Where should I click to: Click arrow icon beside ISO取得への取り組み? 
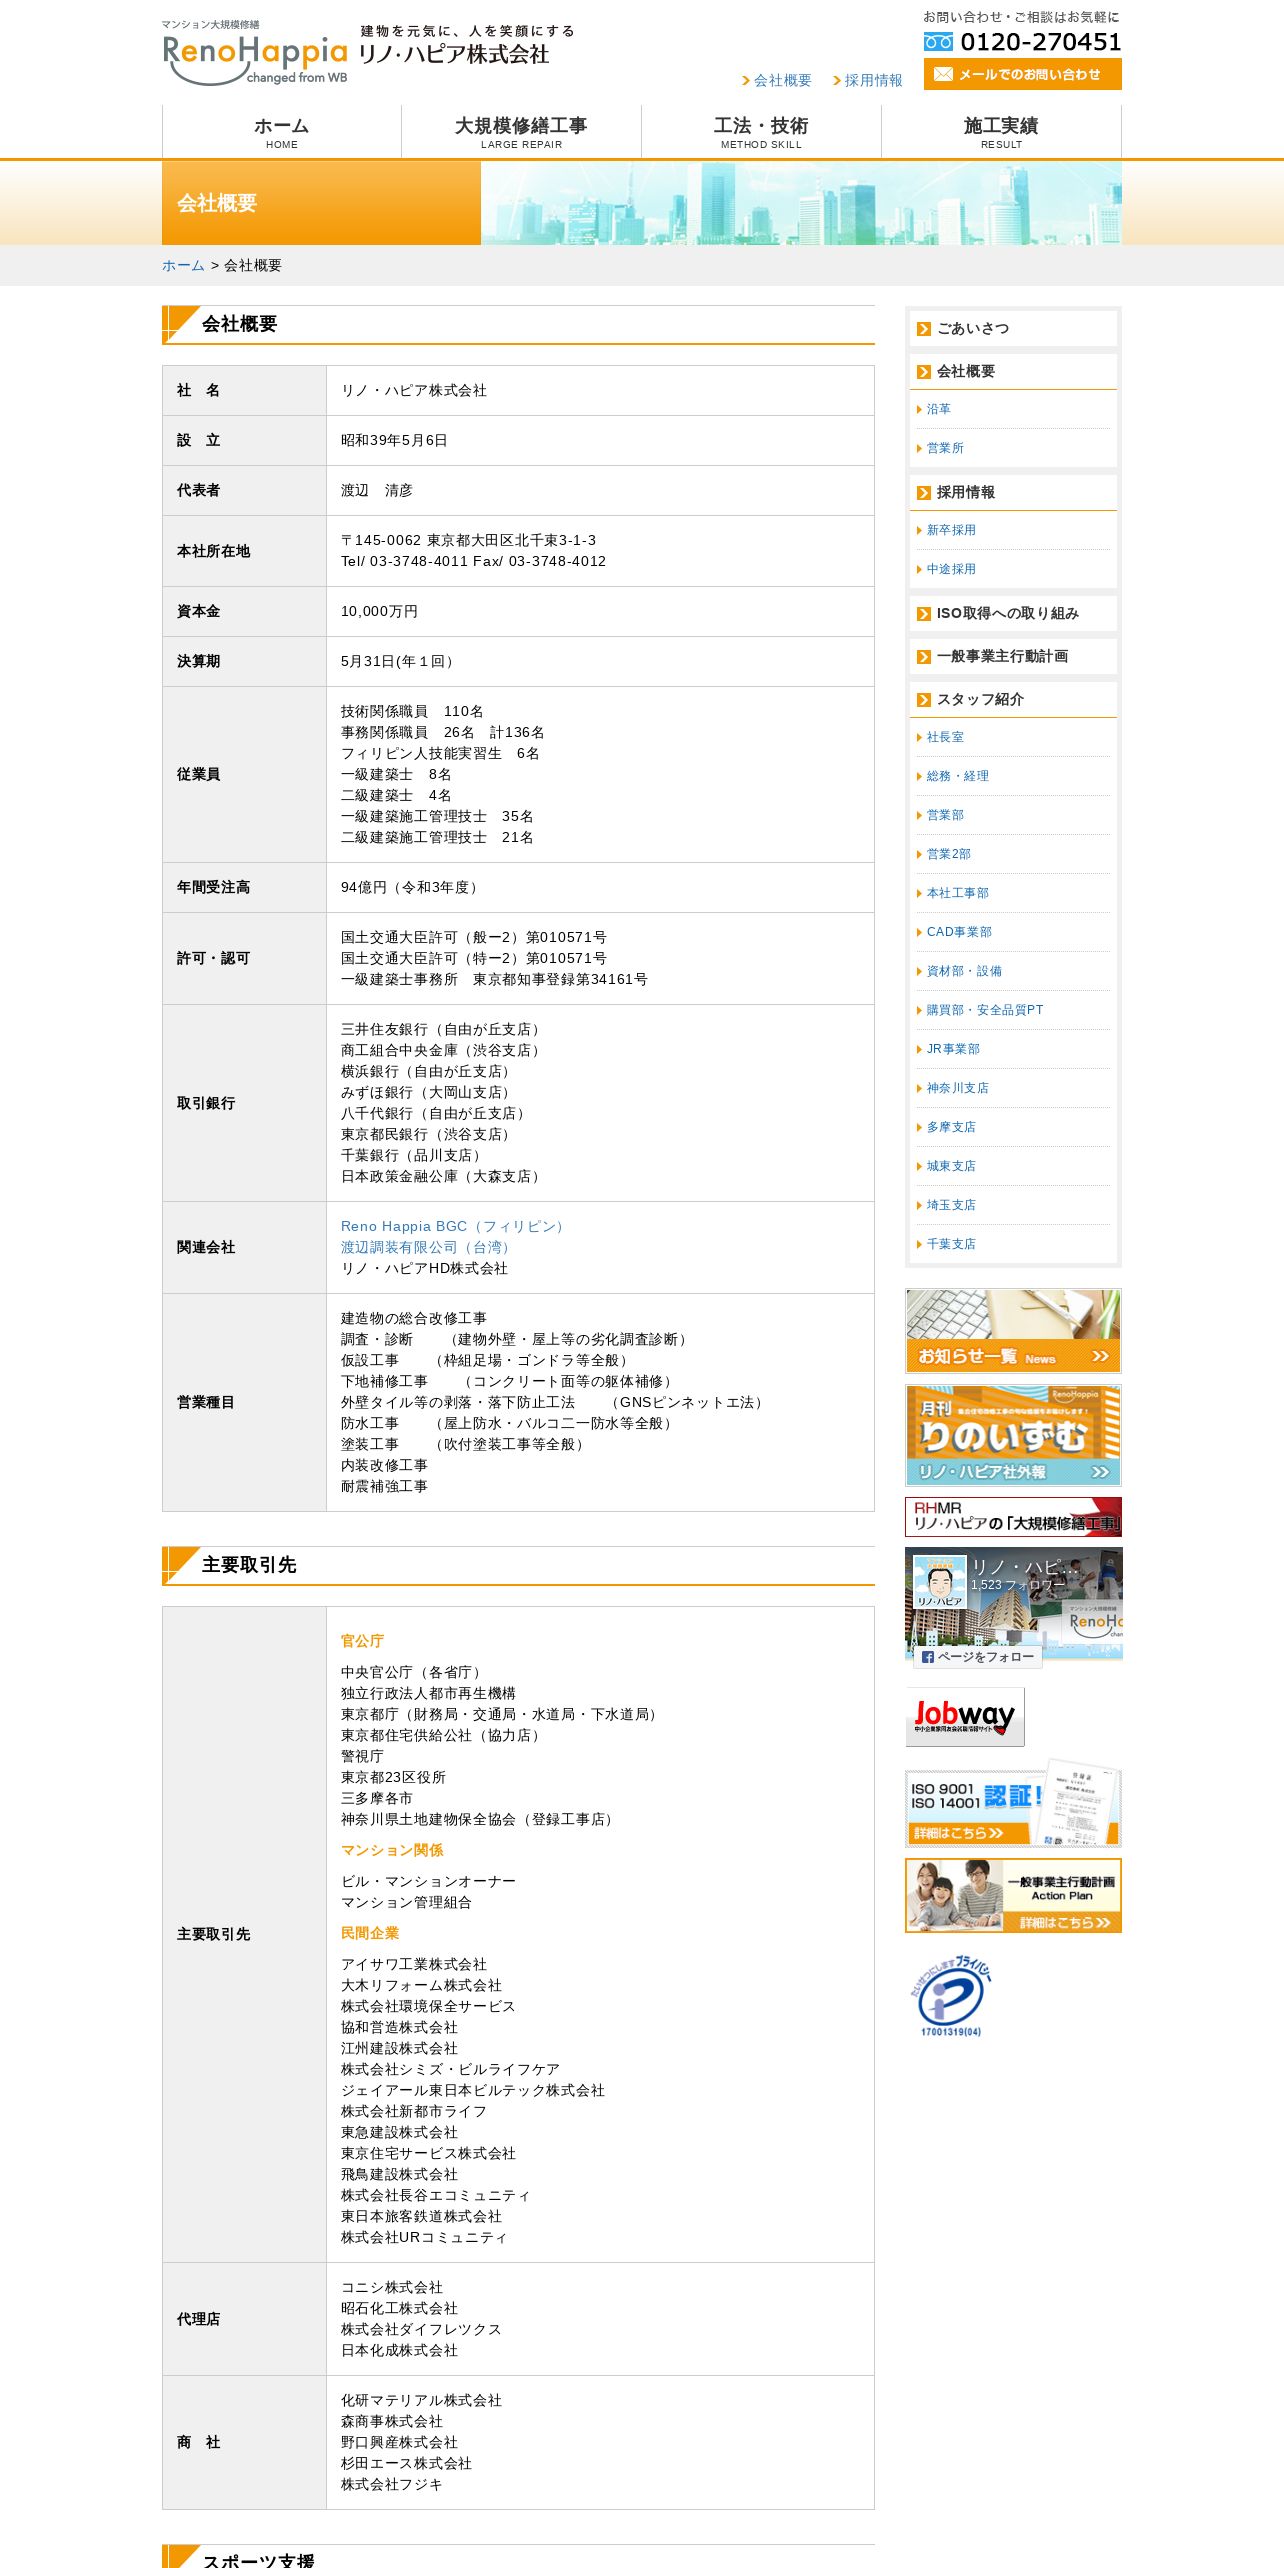[924, 614]
